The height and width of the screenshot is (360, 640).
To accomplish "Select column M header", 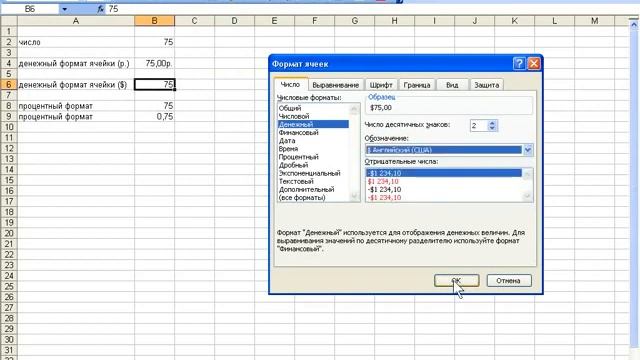I will point(594,21).
